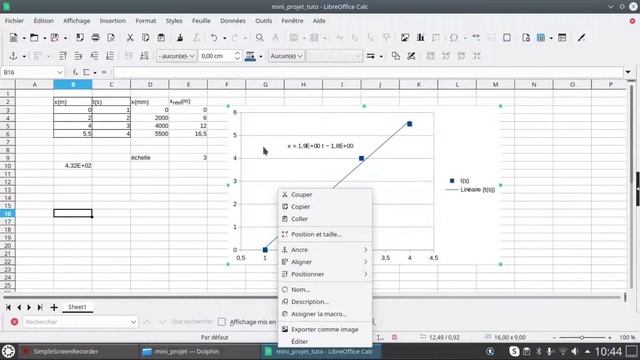Viewport: 640px width, 360px height.
Task: Click the Cut scissors icon in toolbar
Action: click(130, 38)
